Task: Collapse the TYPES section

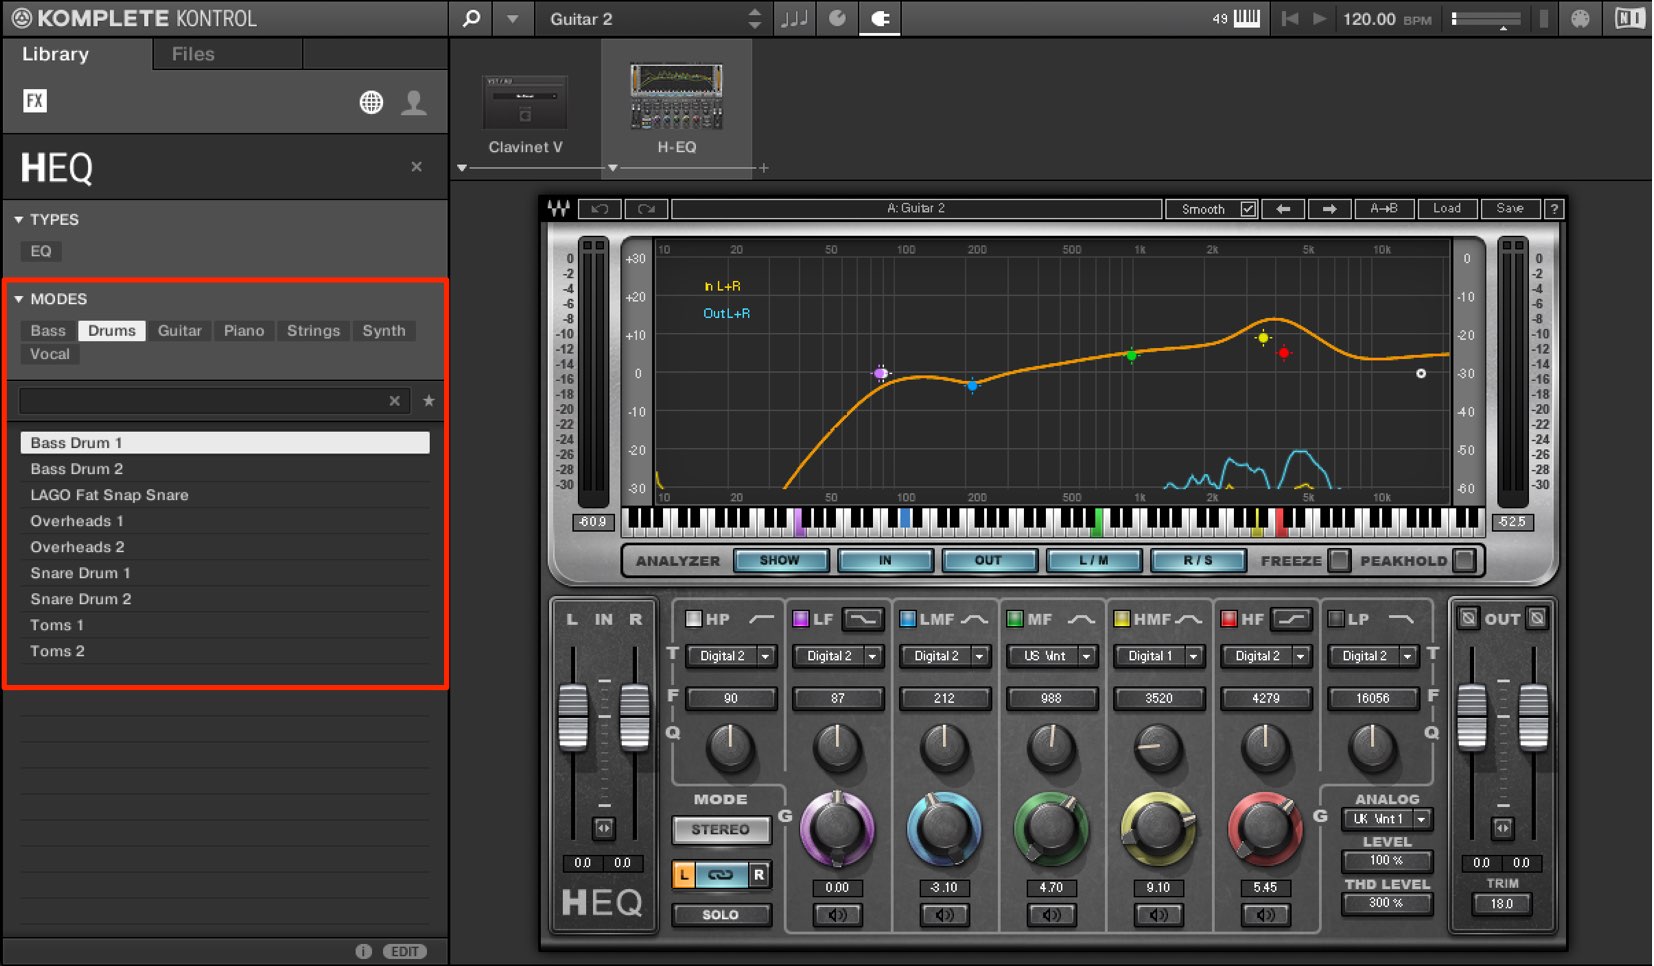Action: (18, 219)
